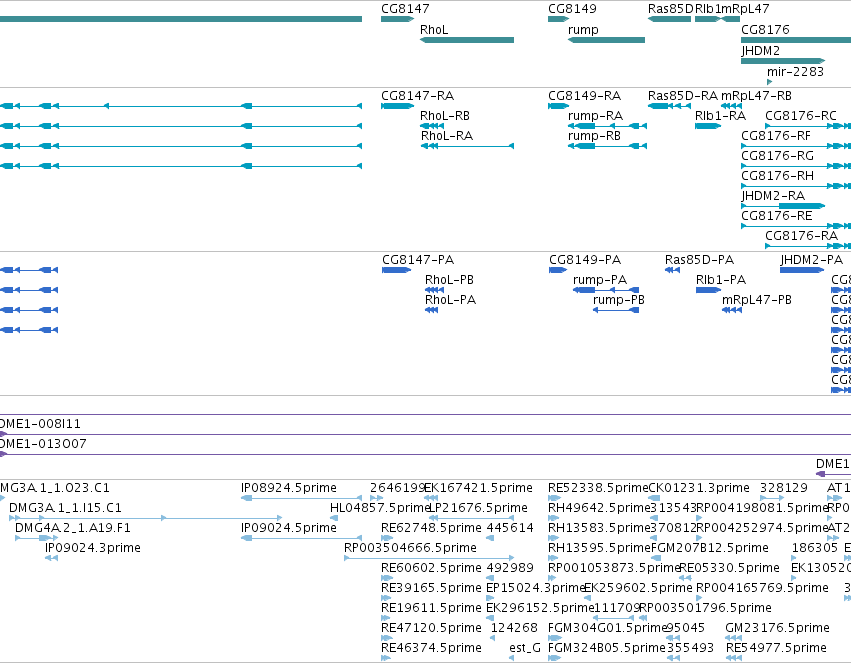The width and height of the screenshot is (851, 663).
Task: Click the RE19611.5prime EST label
Action: (x=431, y=608)
